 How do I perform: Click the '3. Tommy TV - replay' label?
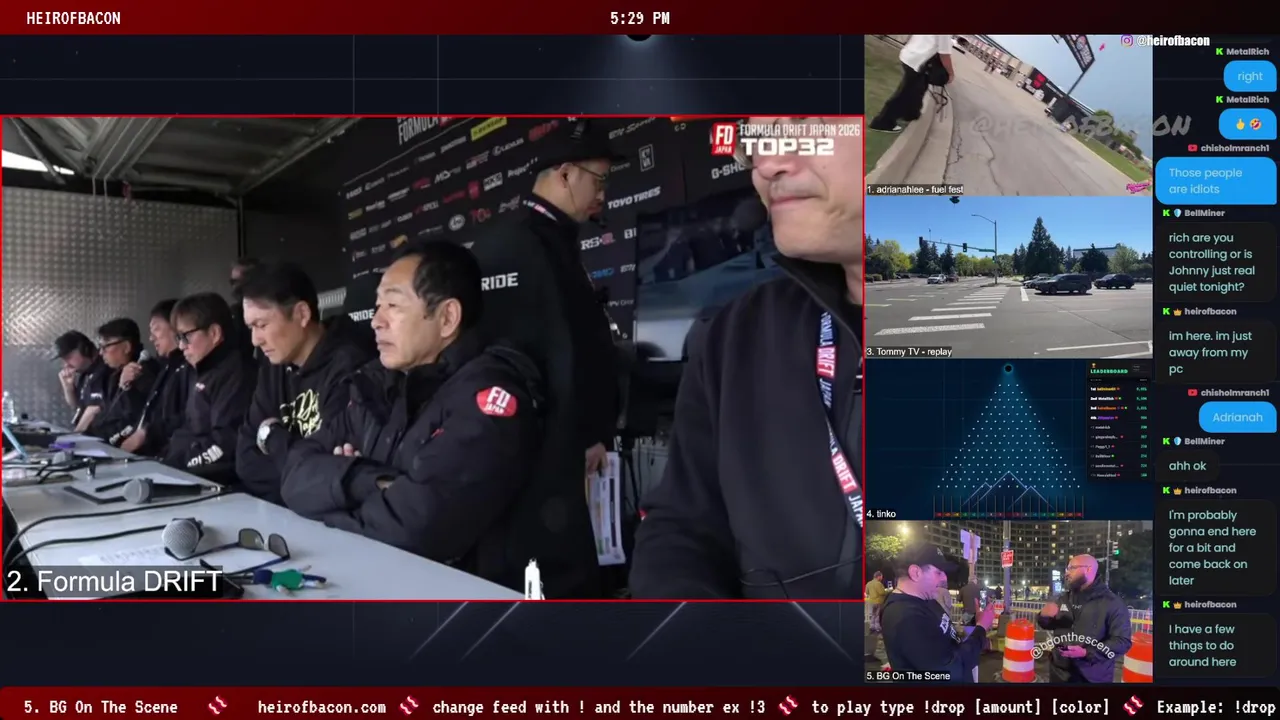coord(909,352)
